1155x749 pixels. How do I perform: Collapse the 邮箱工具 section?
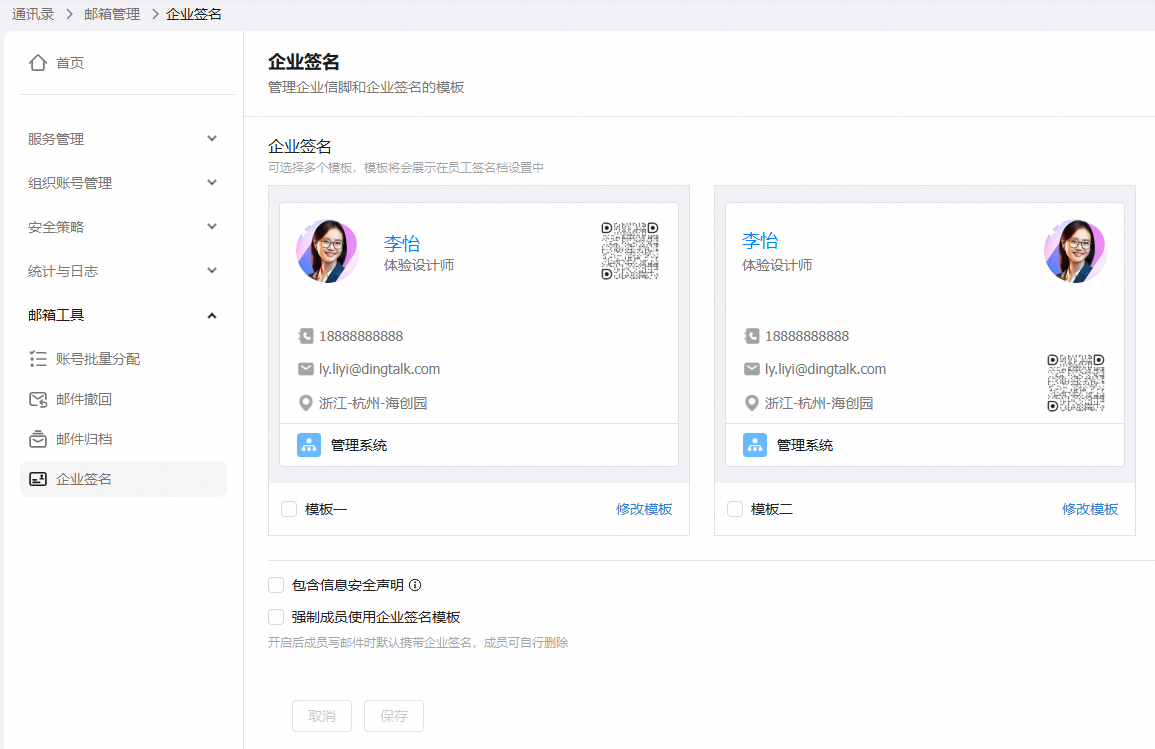211,315
